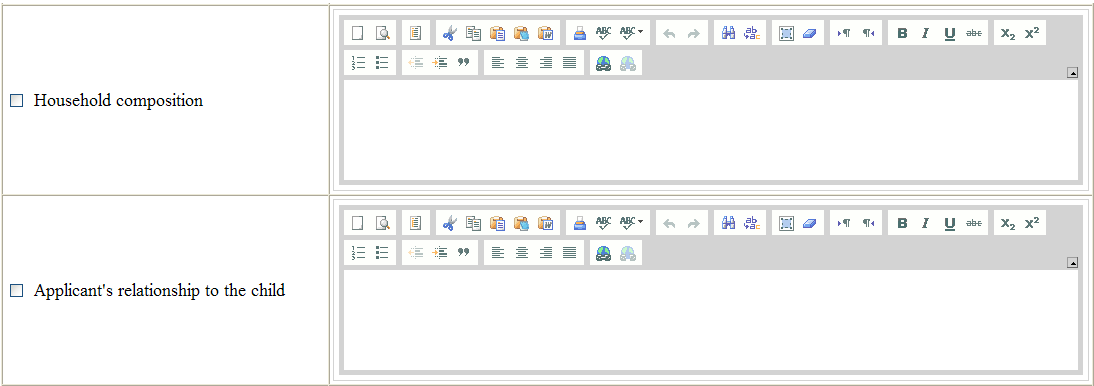Cut selection in Household composition editor

point(449,33)
